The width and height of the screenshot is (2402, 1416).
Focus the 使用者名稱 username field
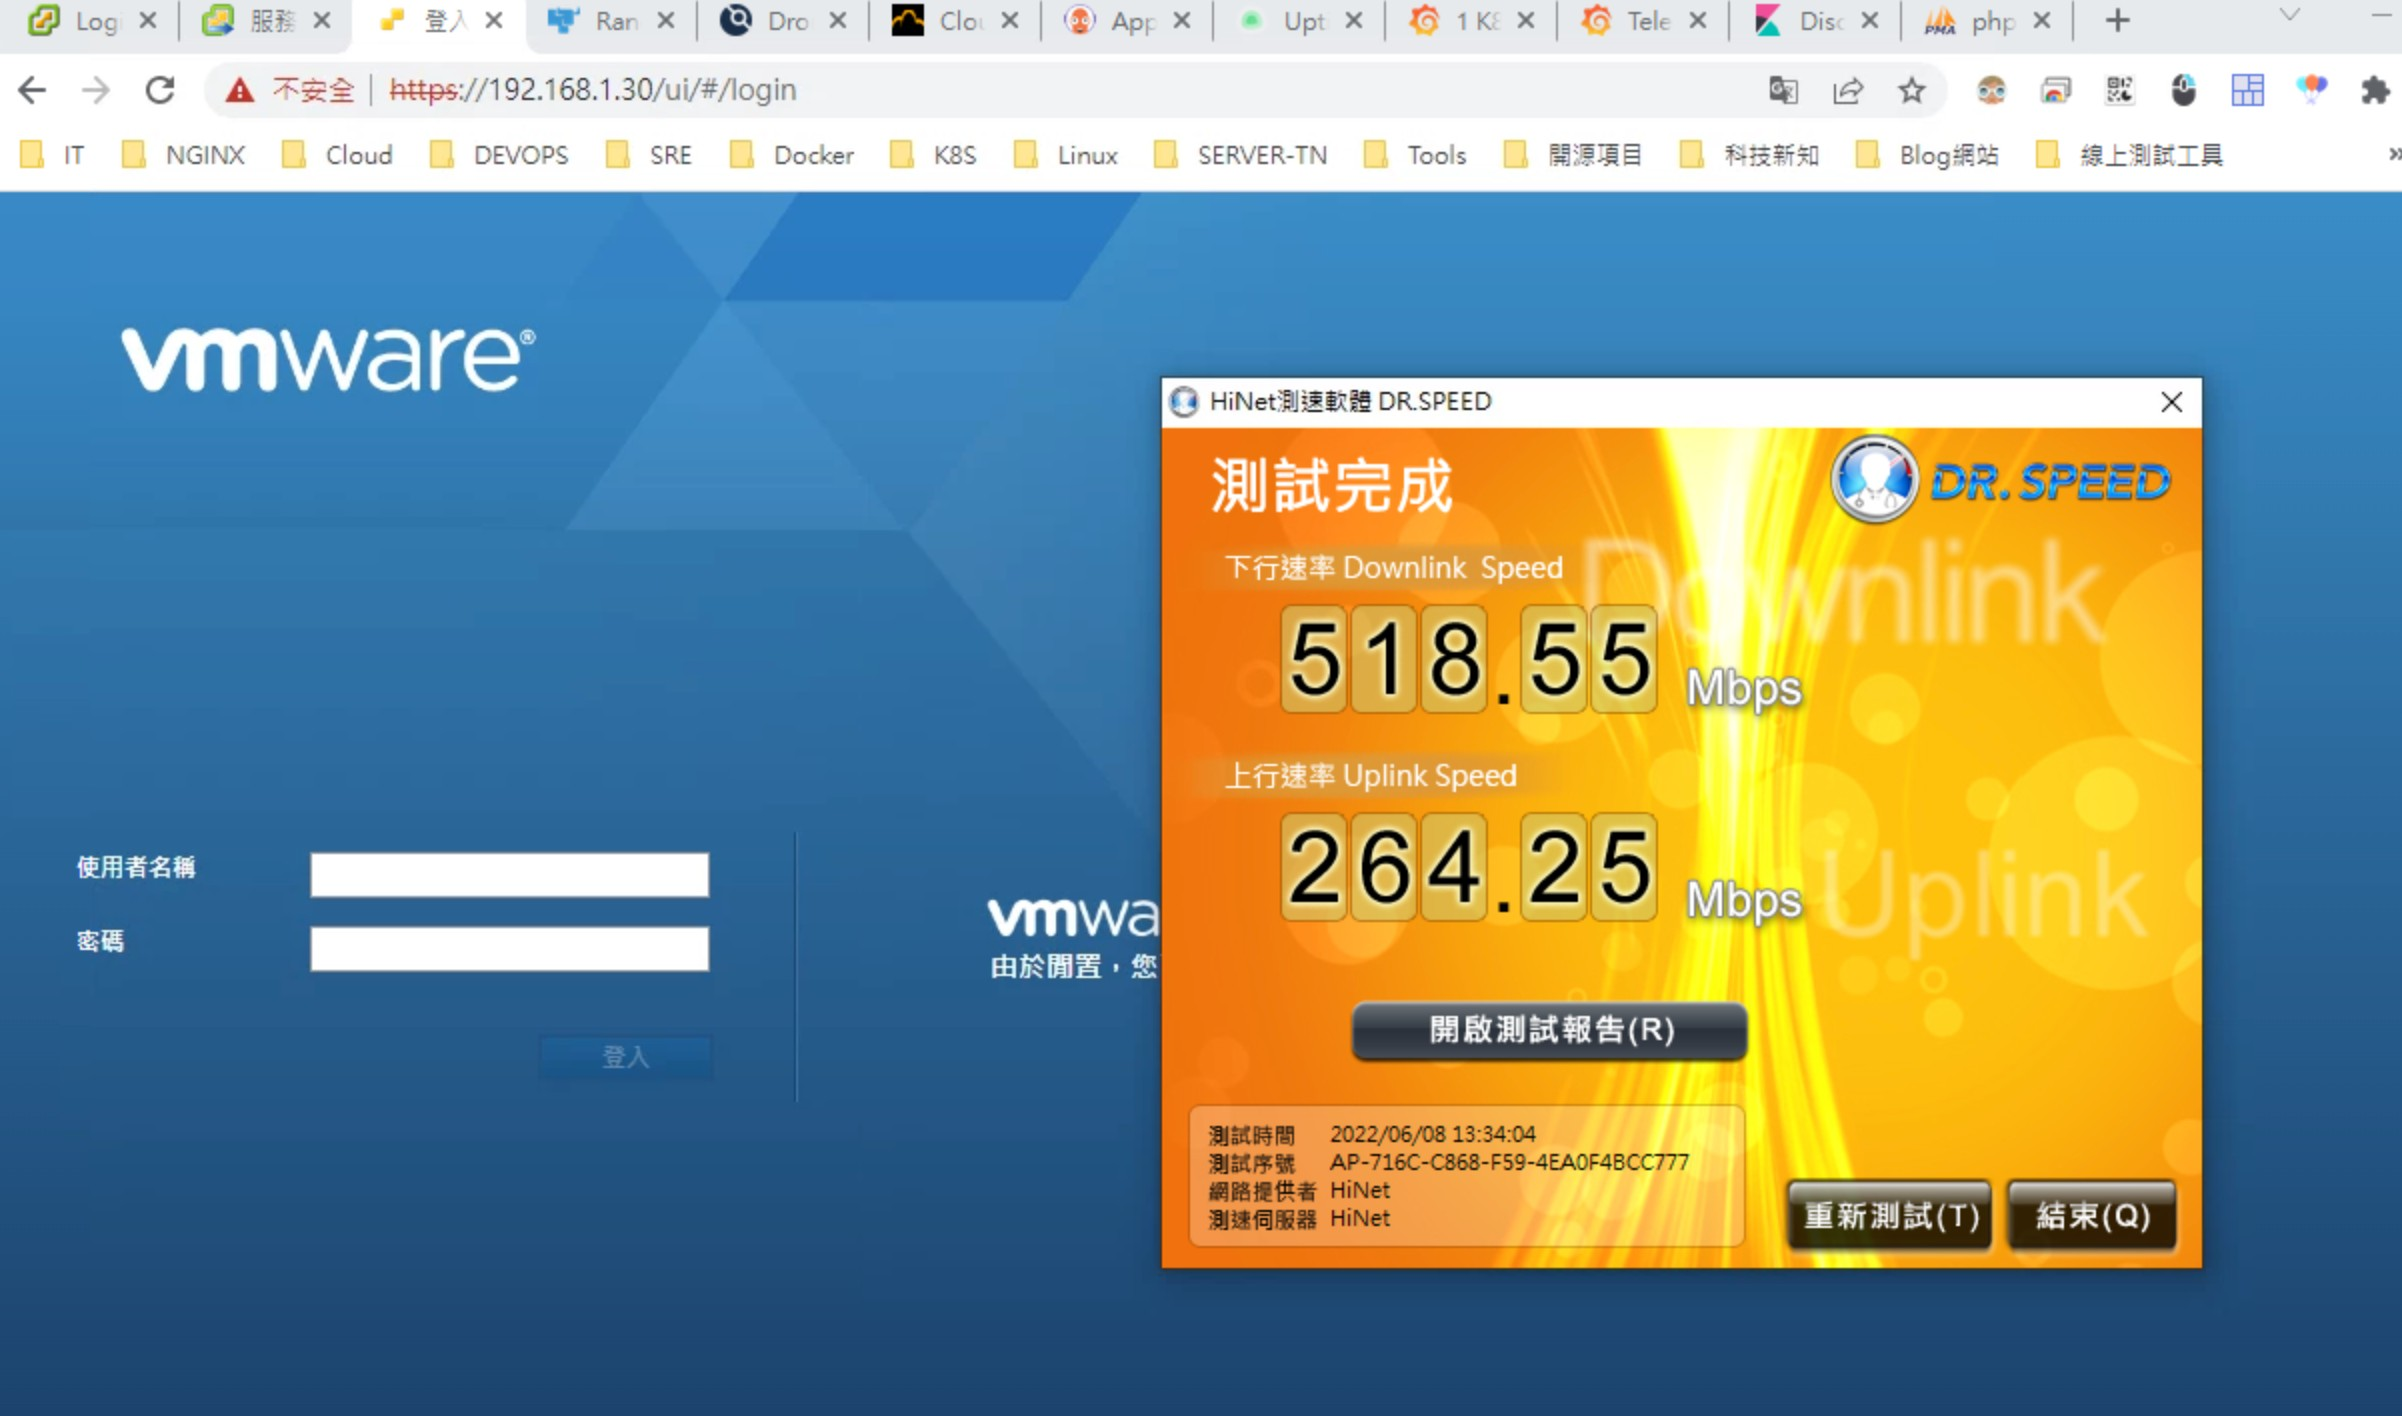[509, 875]
